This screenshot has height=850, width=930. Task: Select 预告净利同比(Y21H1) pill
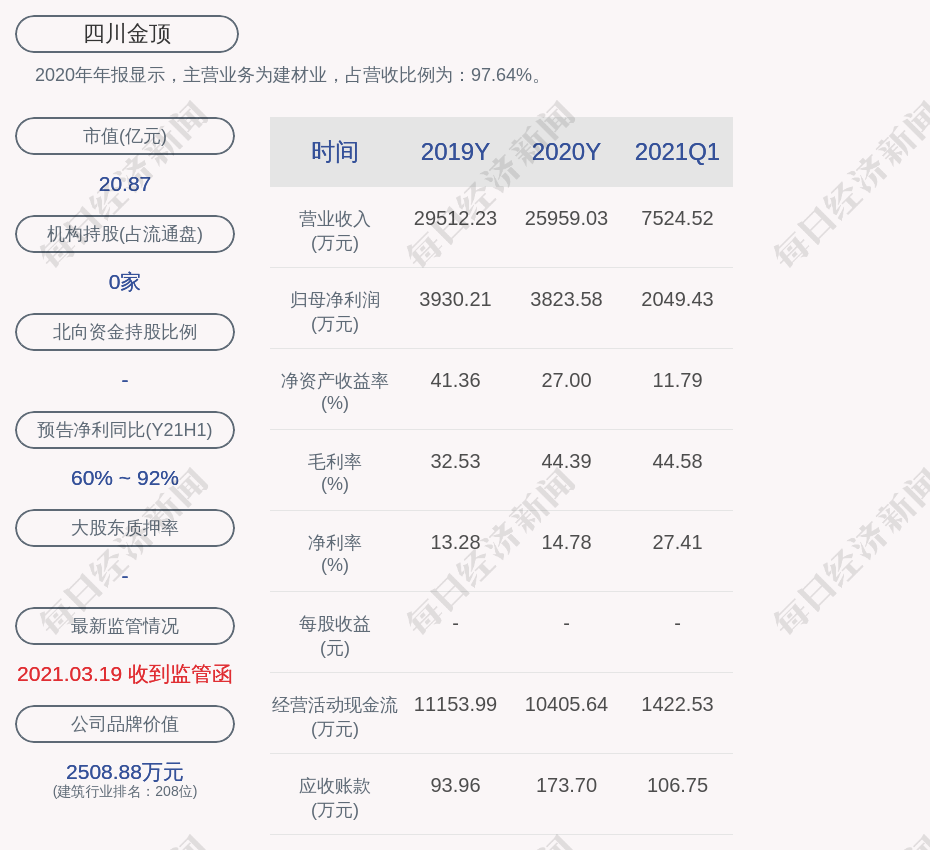125,430
